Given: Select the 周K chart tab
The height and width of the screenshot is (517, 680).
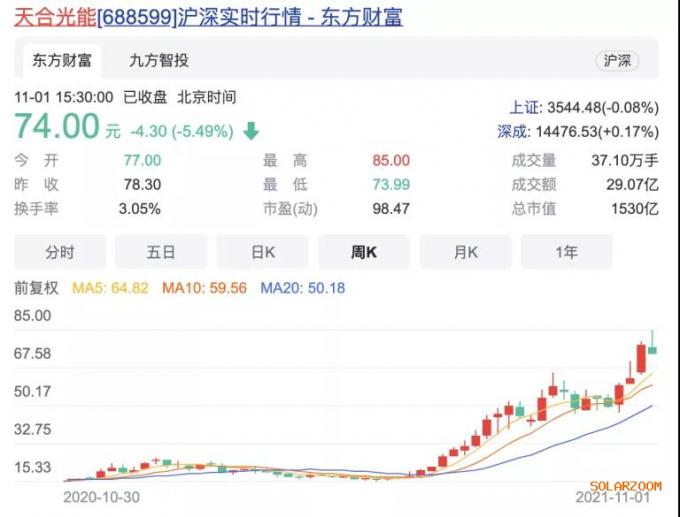Looking at the screenshot, I should pyautogui.click(x=364, y=252).
